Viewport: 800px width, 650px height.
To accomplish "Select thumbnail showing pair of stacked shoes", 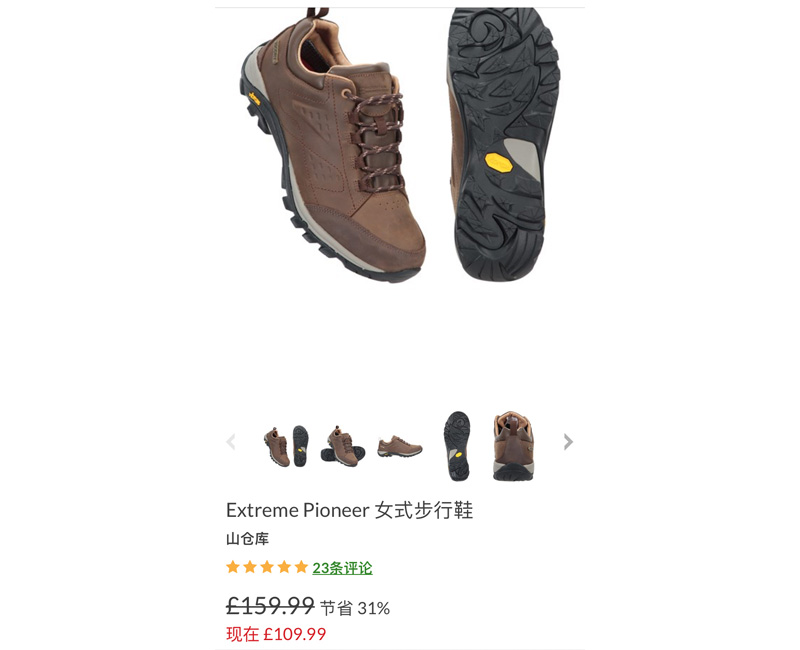I will (x=343, y=446).
